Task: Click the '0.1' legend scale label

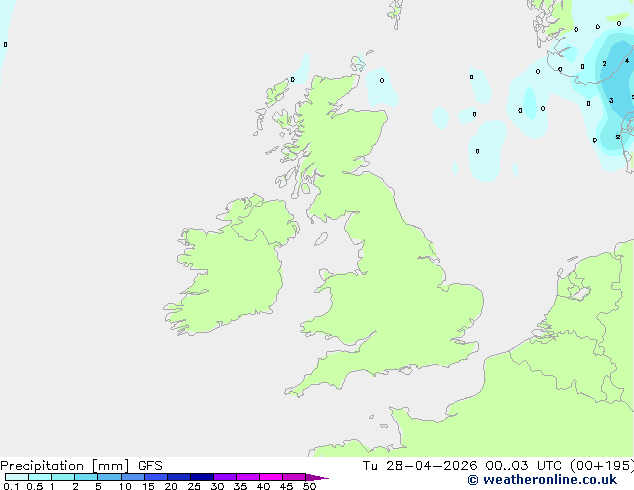Action: 11,486
